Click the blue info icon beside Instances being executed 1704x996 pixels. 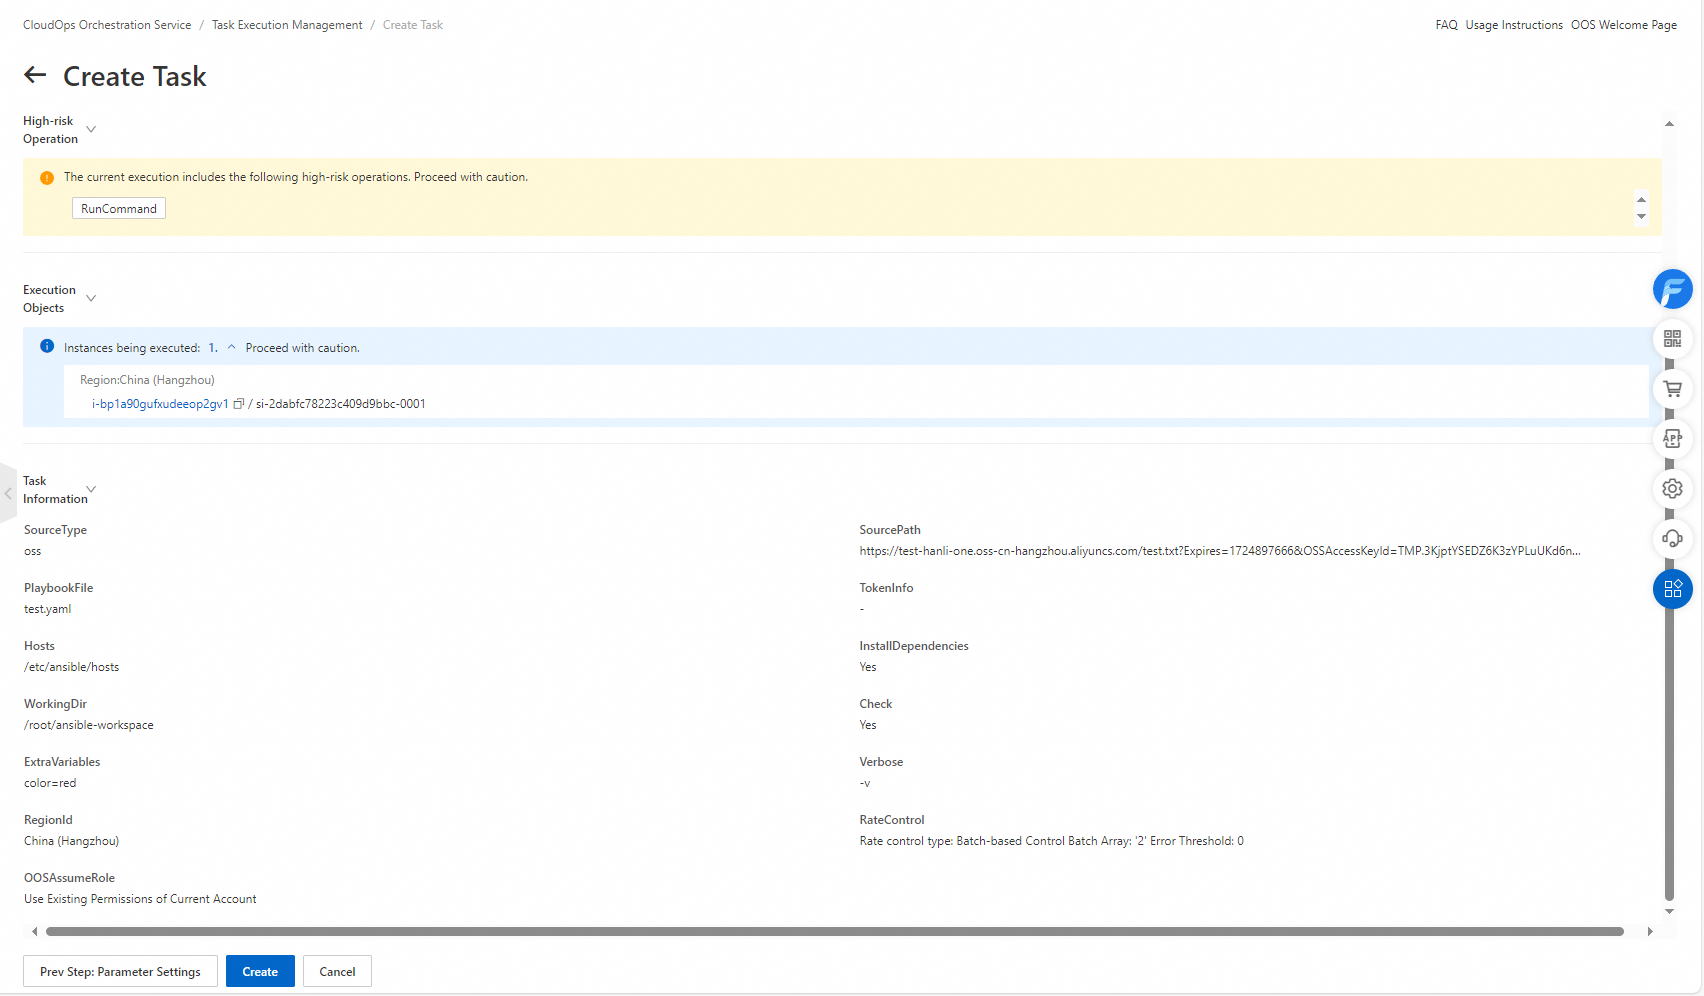(47, 346)
